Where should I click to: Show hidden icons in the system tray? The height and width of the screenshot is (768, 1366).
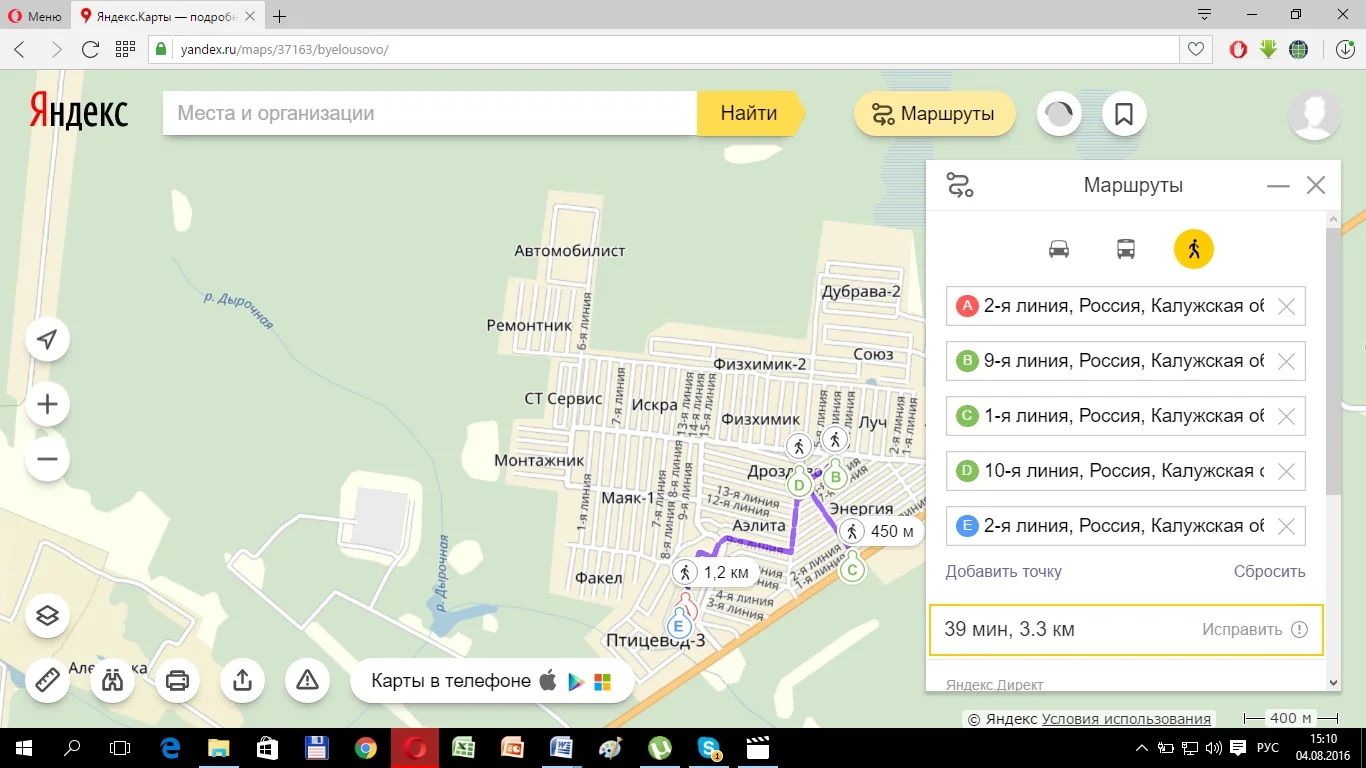pos(1143,748)
